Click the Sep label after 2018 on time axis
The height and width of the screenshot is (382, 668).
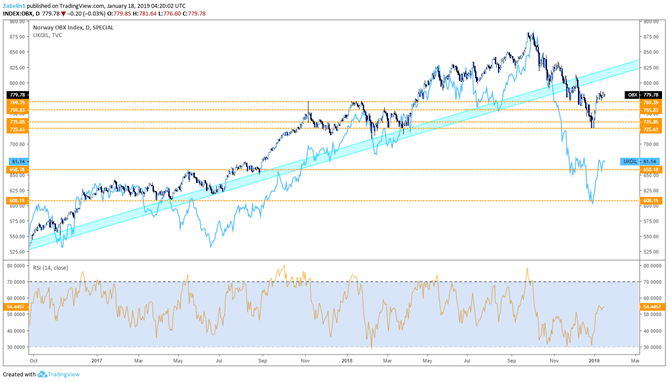coord(511,361)
